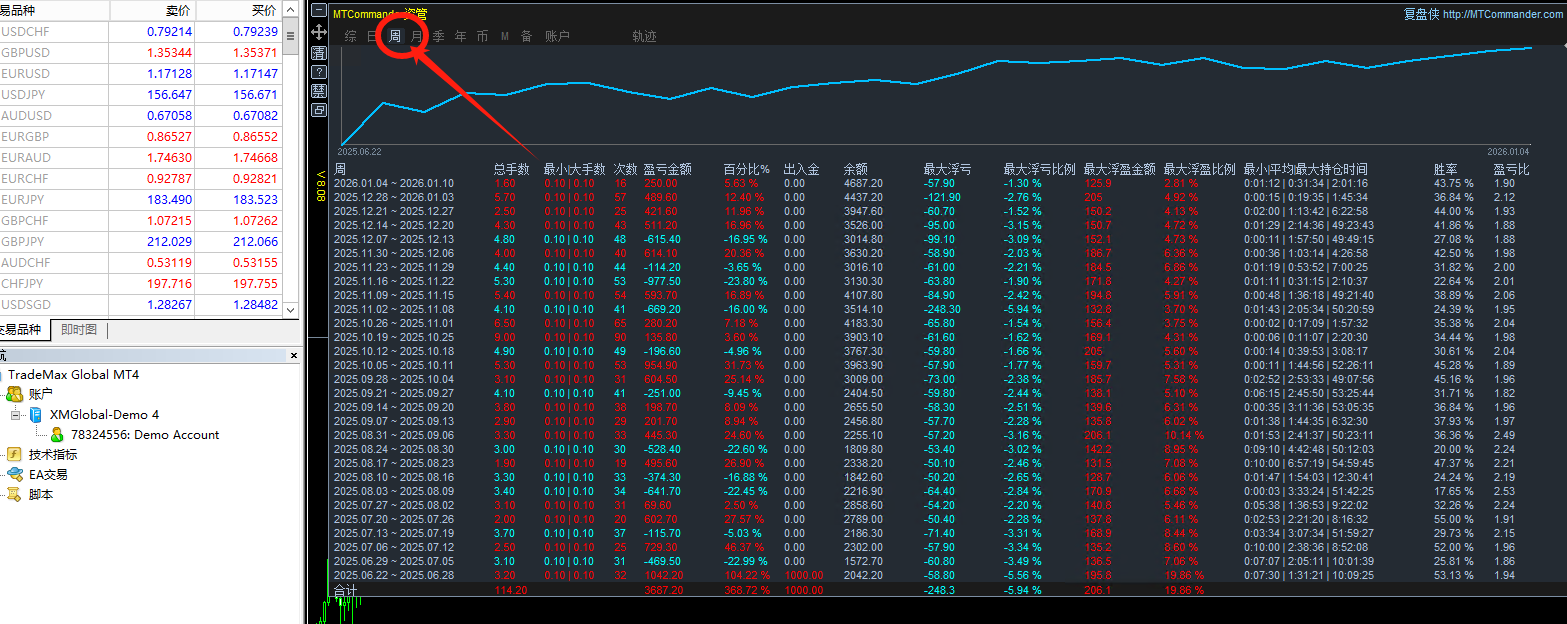The image size is (1567, 624).
Task: Click the 卖价 bid column header
Action: click(x=153, y=10)
